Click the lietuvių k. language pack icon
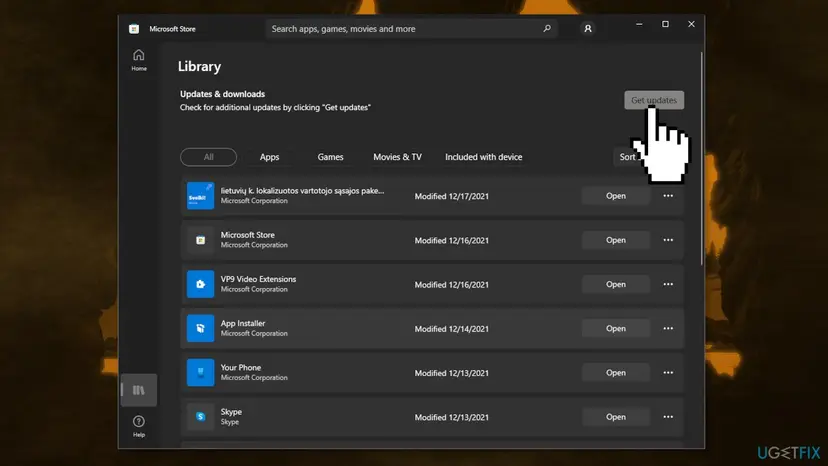Image resolution: width=828 pixels, height=466 pixels. click(x=200, y=195)
